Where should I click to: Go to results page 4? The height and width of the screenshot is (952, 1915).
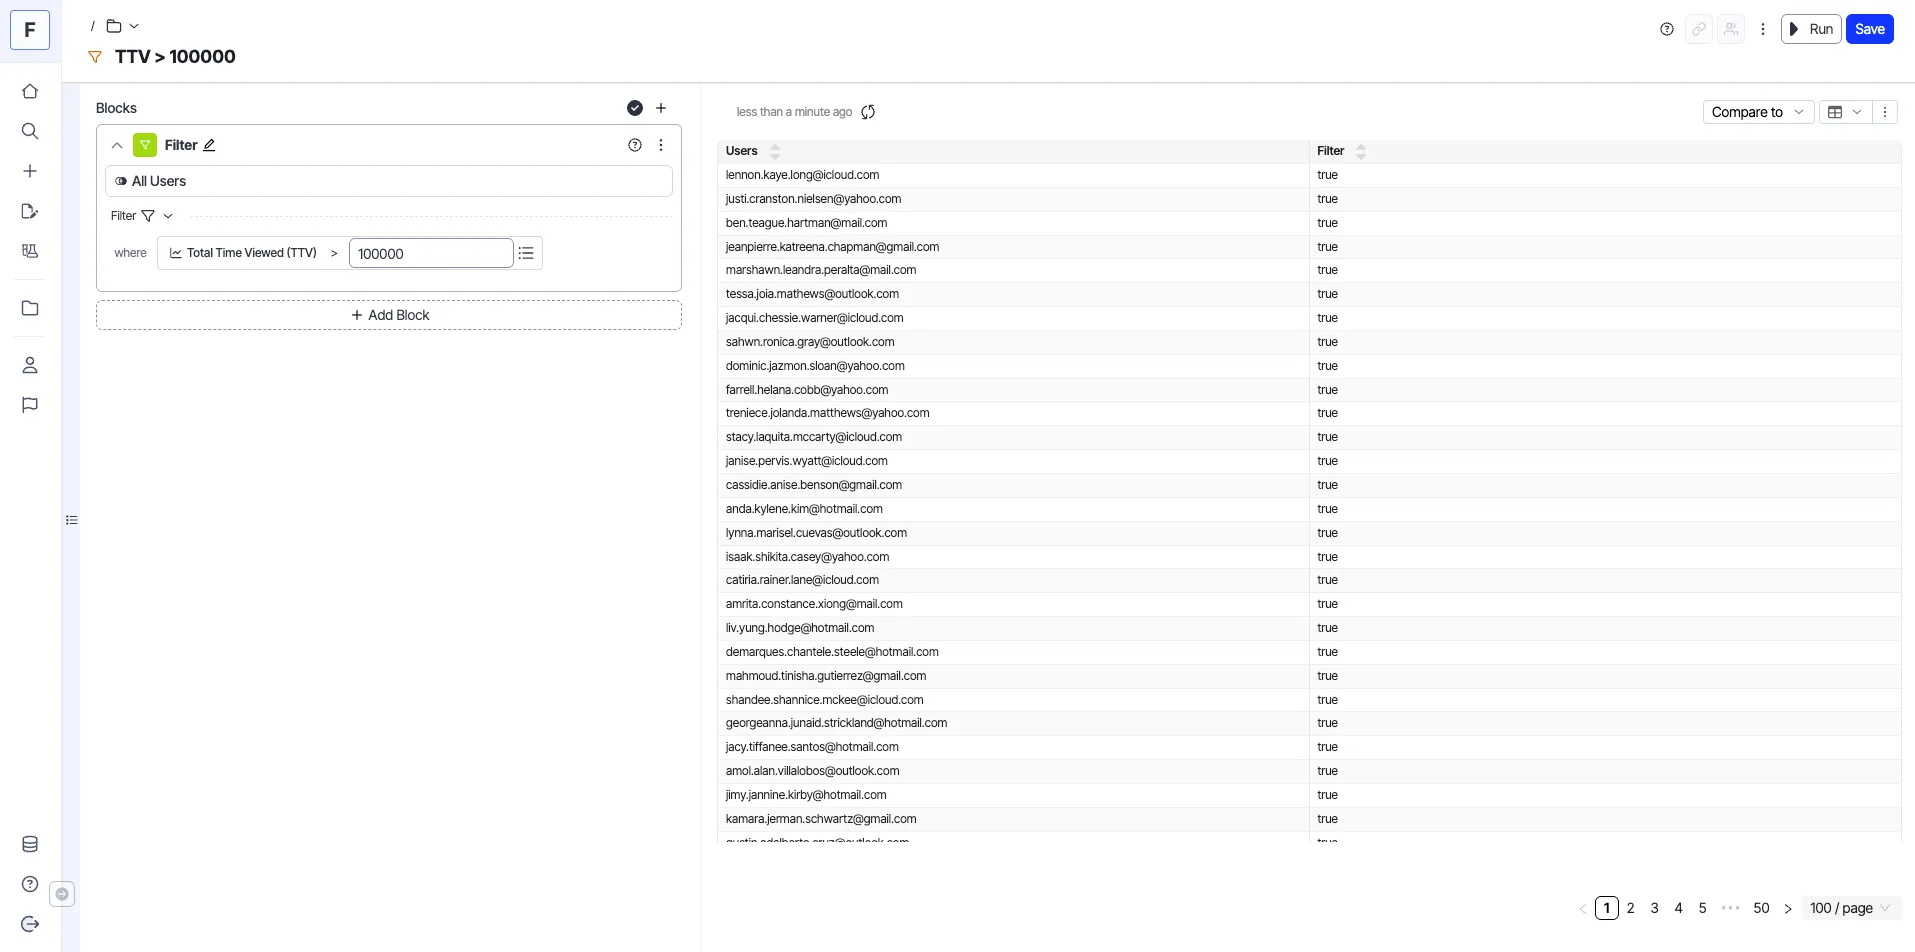click(x=1679, y=908)
